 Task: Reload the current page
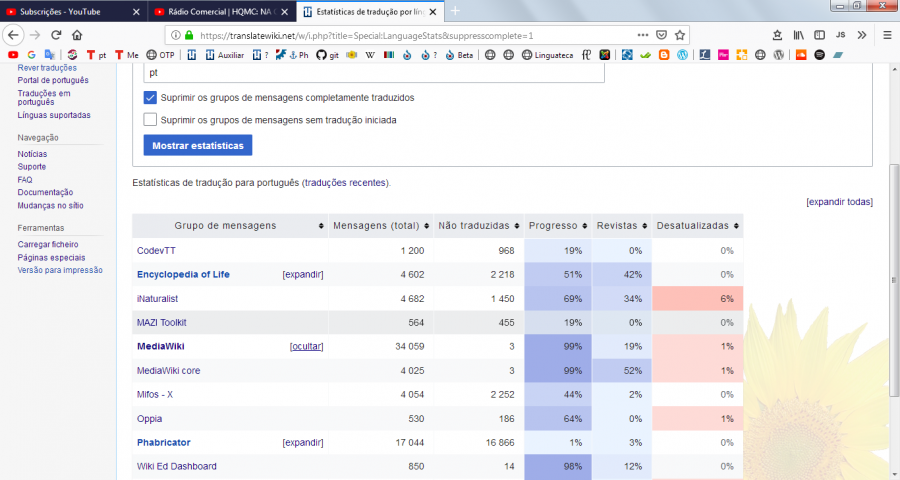click(56, 35)
